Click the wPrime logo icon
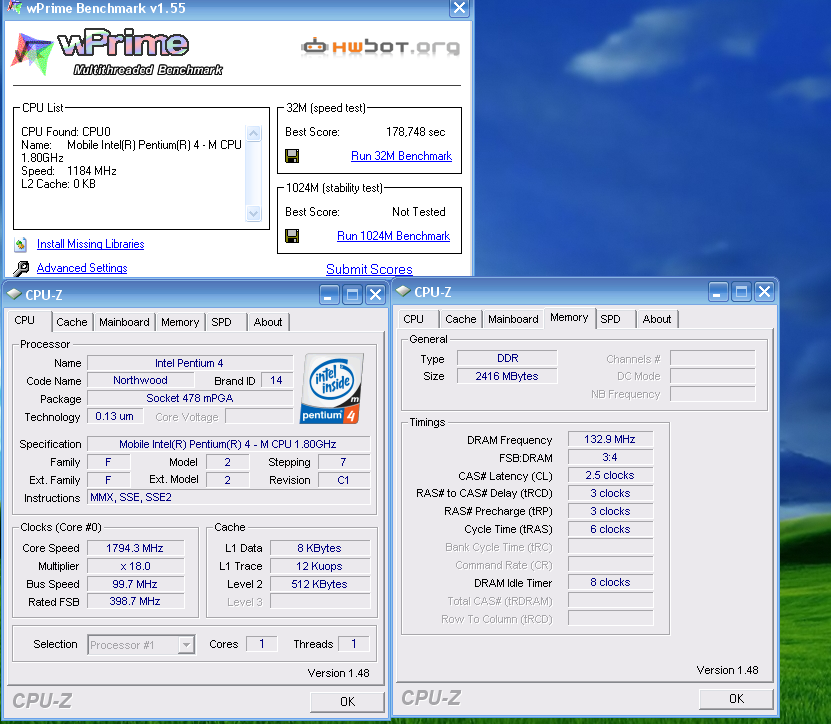Viewport: 831px width, 724px height. point(32,54)
